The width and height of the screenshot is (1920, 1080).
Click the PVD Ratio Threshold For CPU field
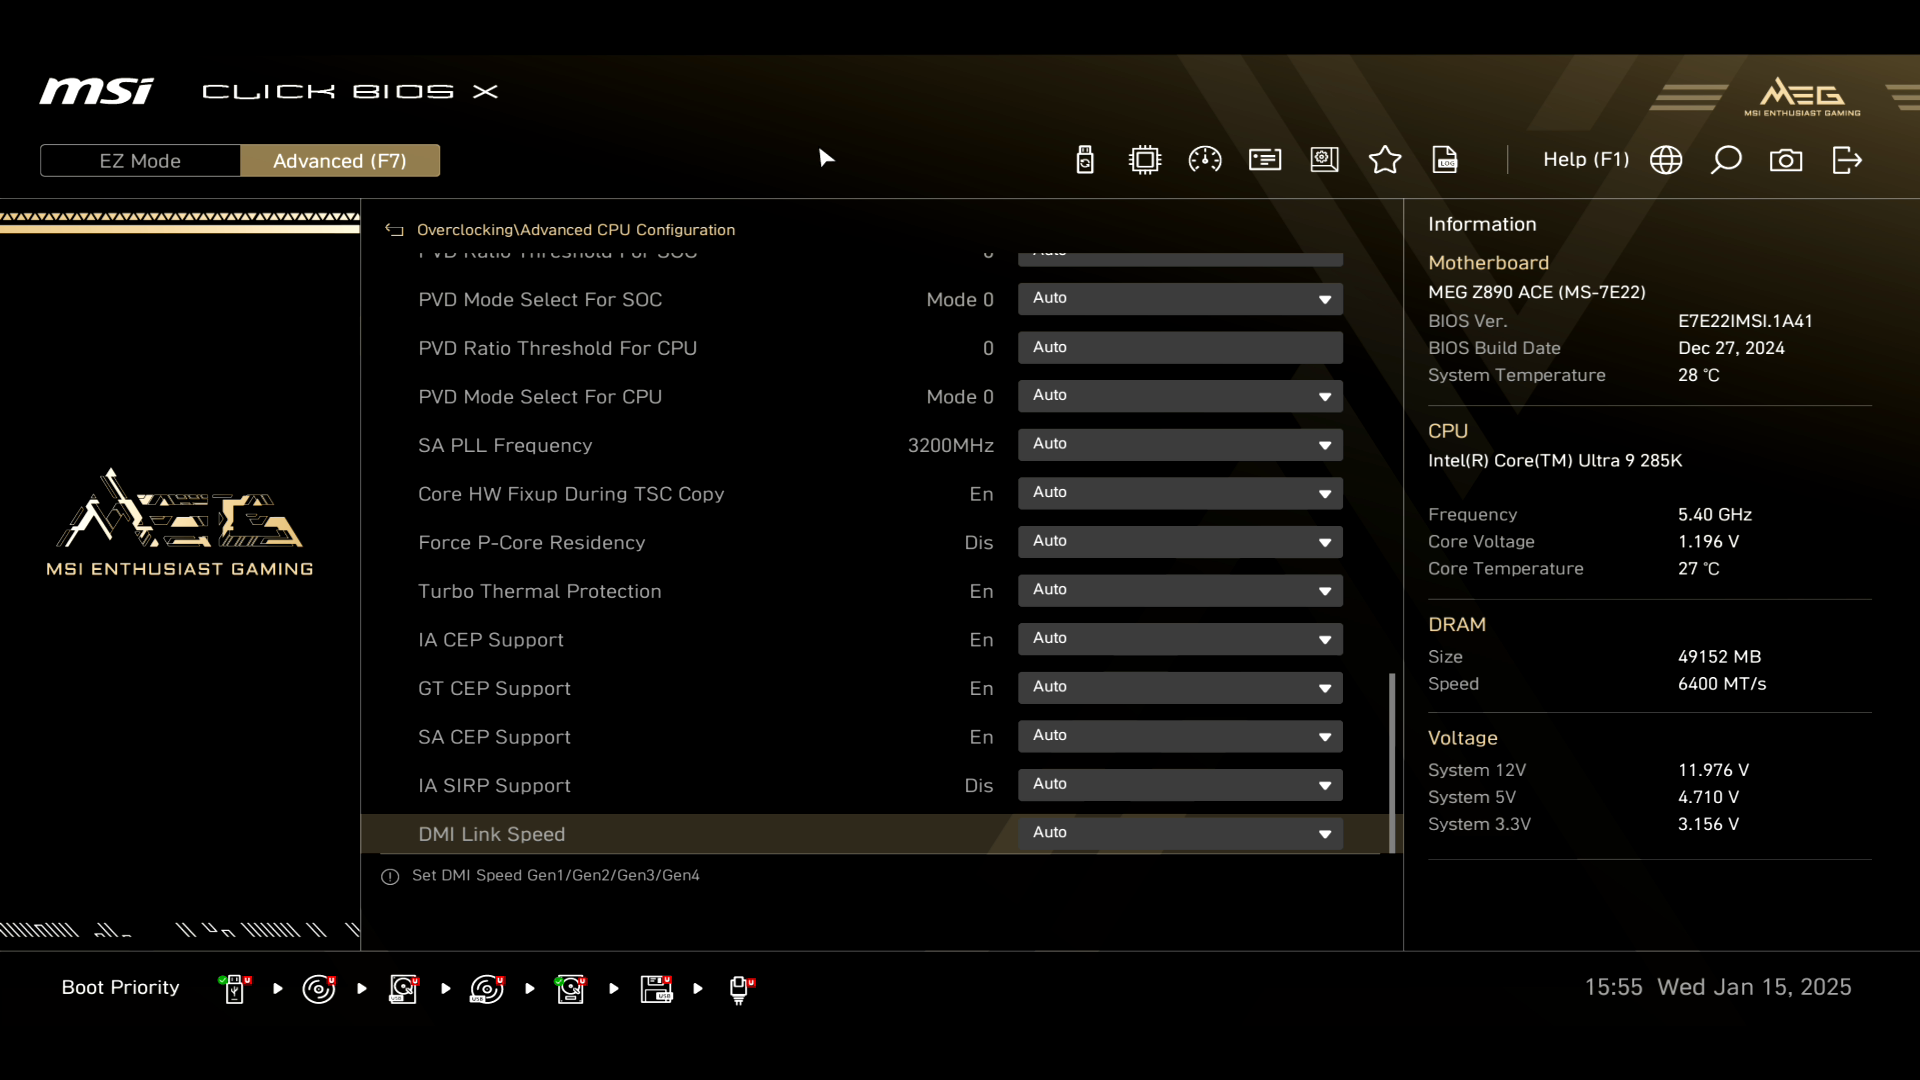(1180, 348)
